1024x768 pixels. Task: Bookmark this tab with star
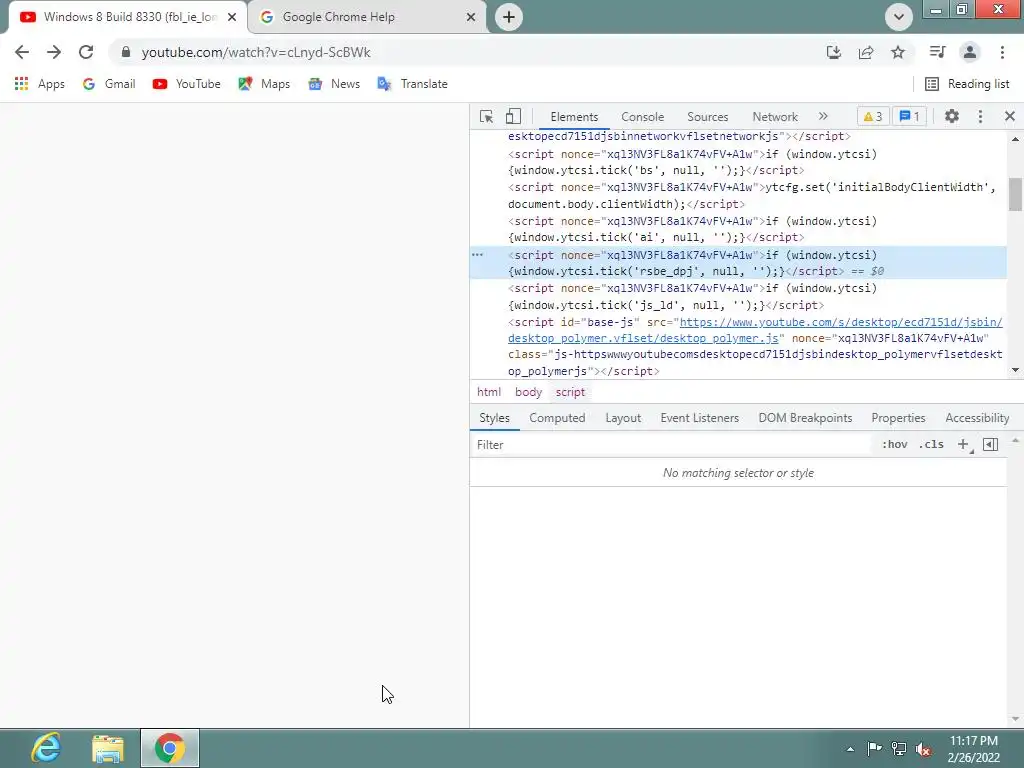click(x=898, y=52)
